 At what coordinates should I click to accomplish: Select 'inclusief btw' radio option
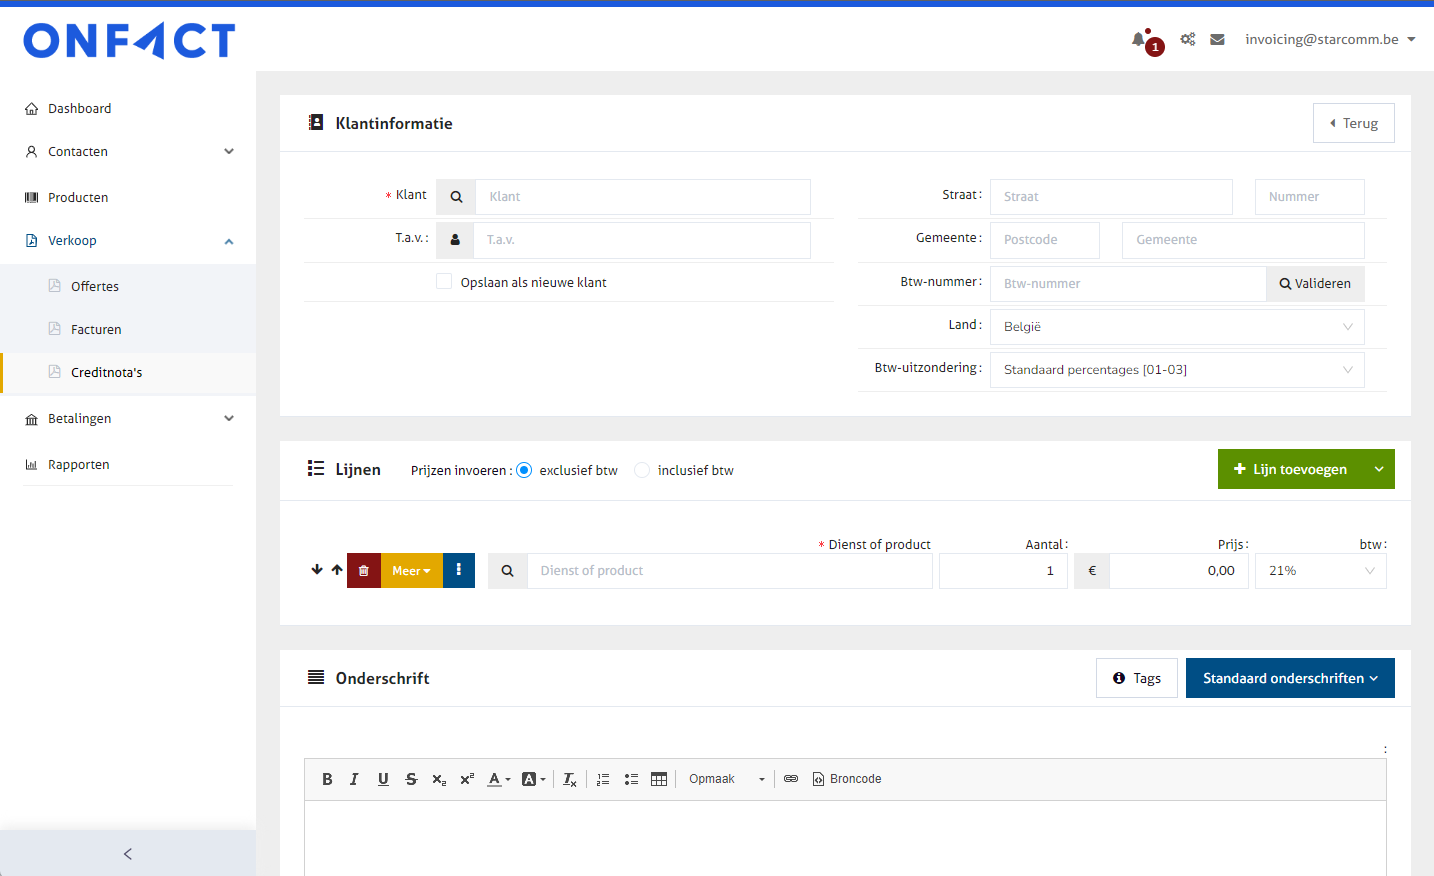pyautogui.click(x=642, y=470)
